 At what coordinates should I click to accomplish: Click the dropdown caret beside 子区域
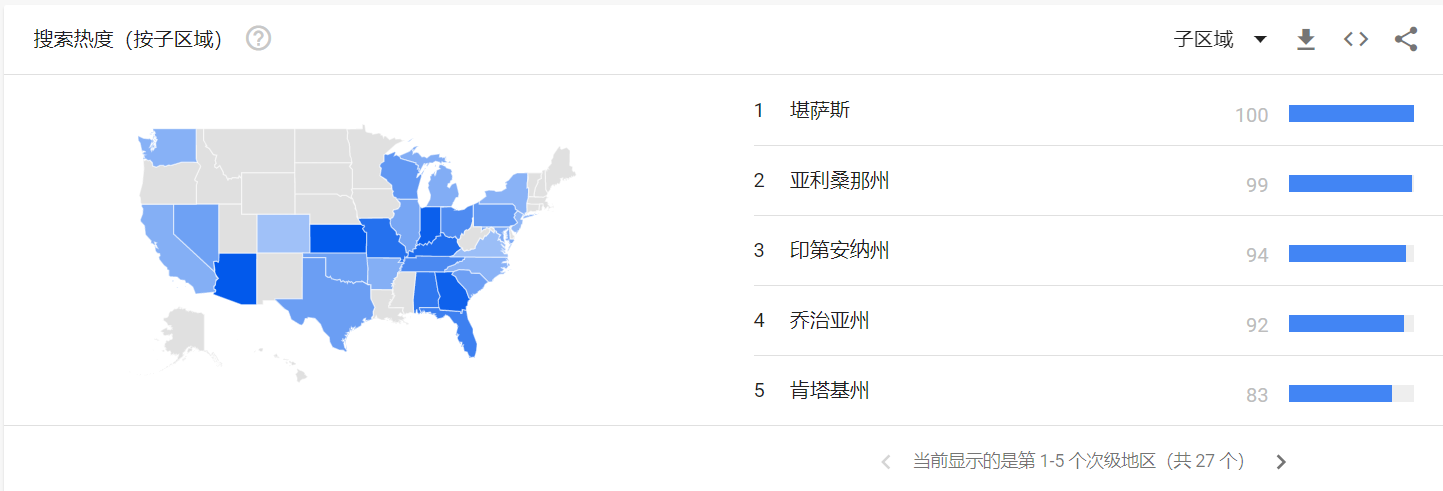click(x=1260, y=39)
